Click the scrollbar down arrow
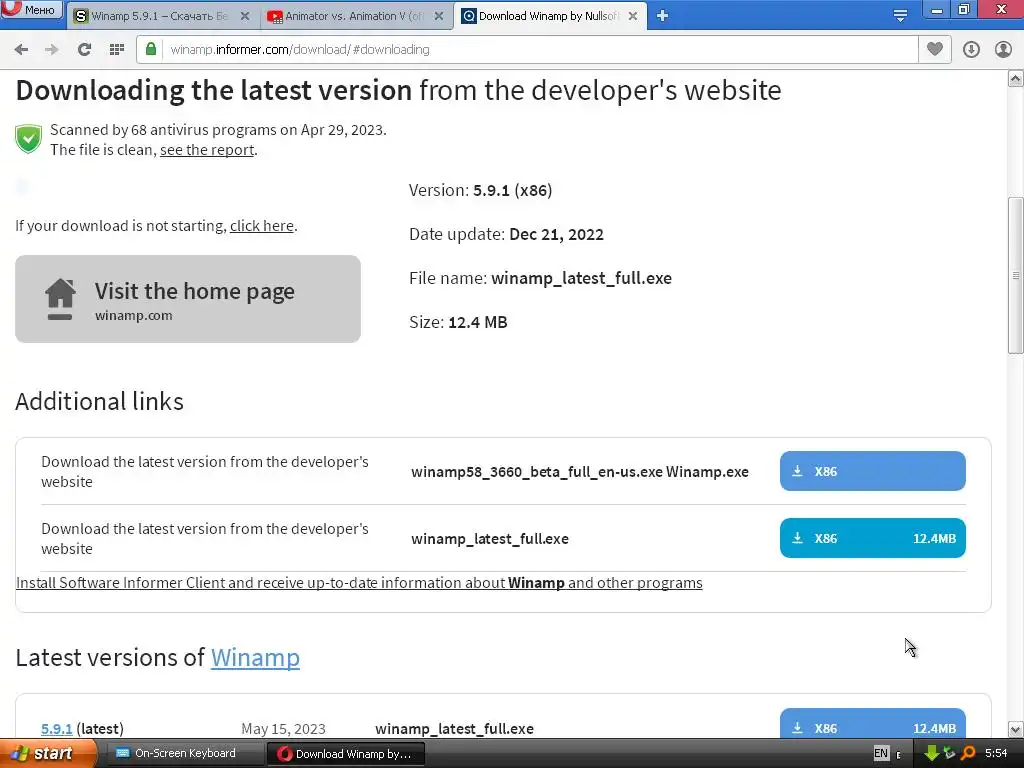This screenshot has width=1024, height=768. point(1016,729)
